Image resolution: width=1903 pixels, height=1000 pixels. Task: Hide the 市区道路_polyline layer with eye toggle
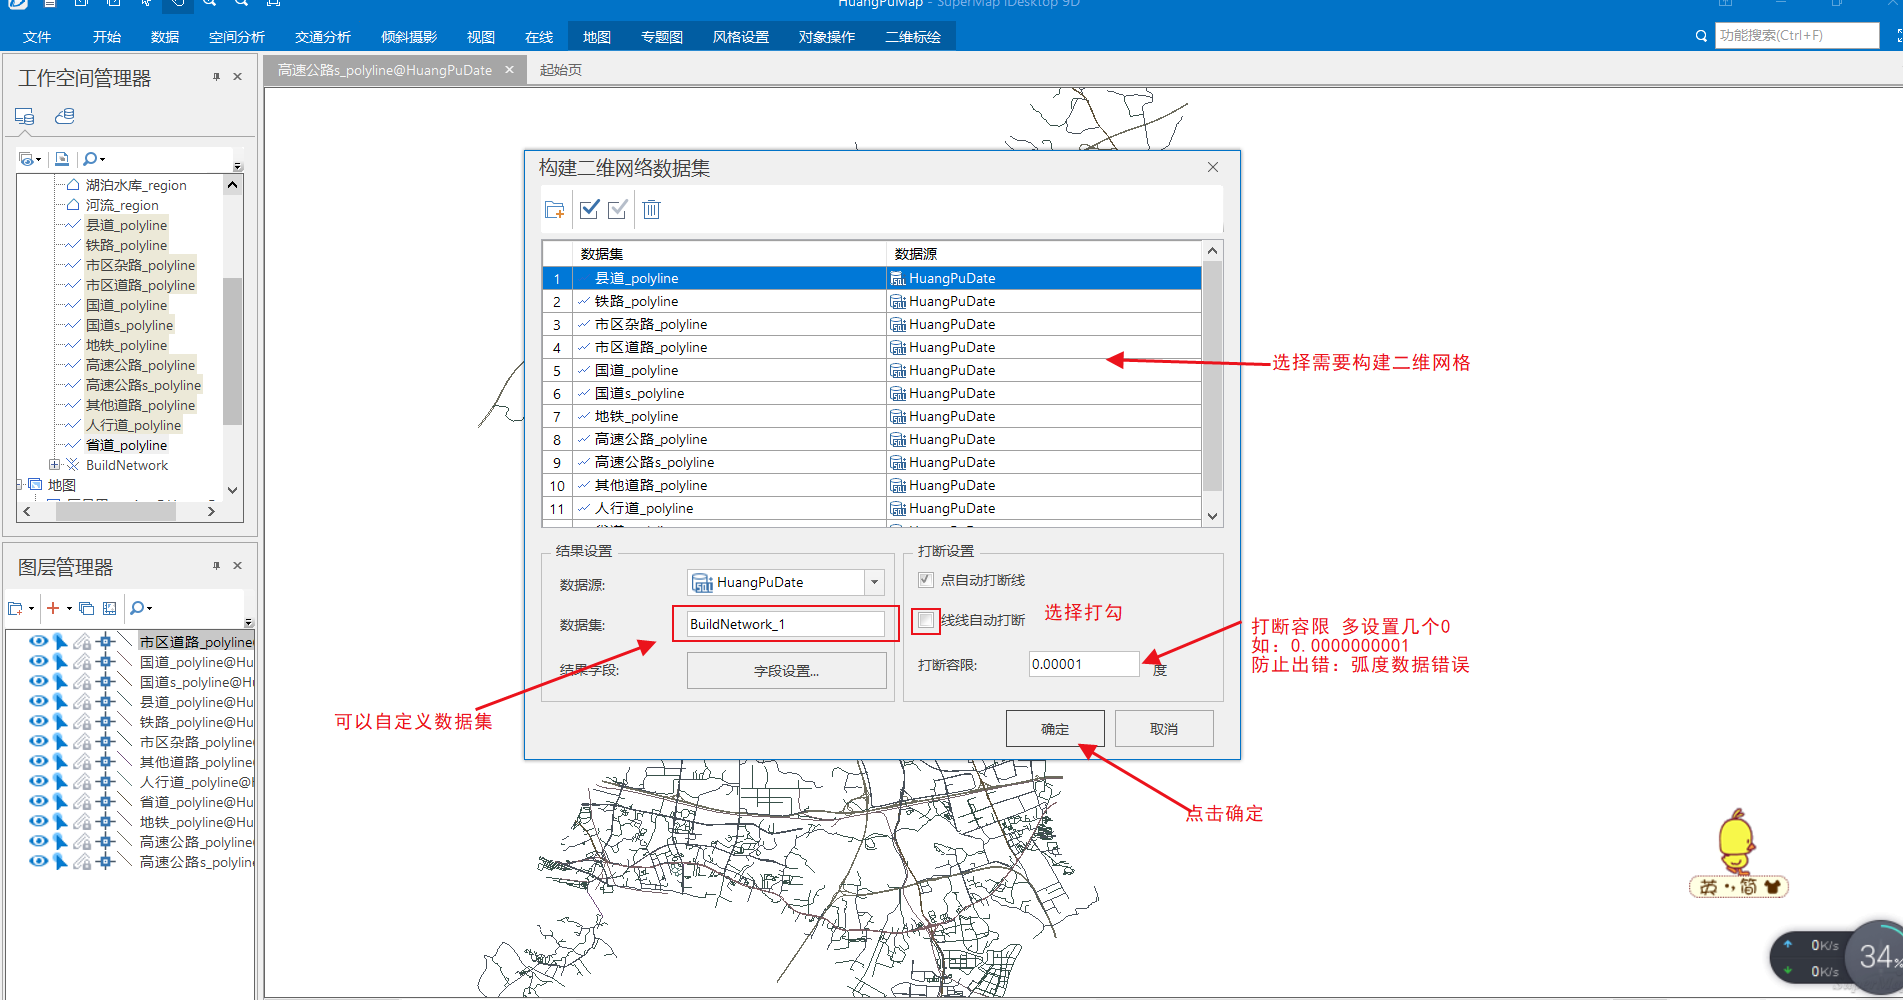click(37, 641)
